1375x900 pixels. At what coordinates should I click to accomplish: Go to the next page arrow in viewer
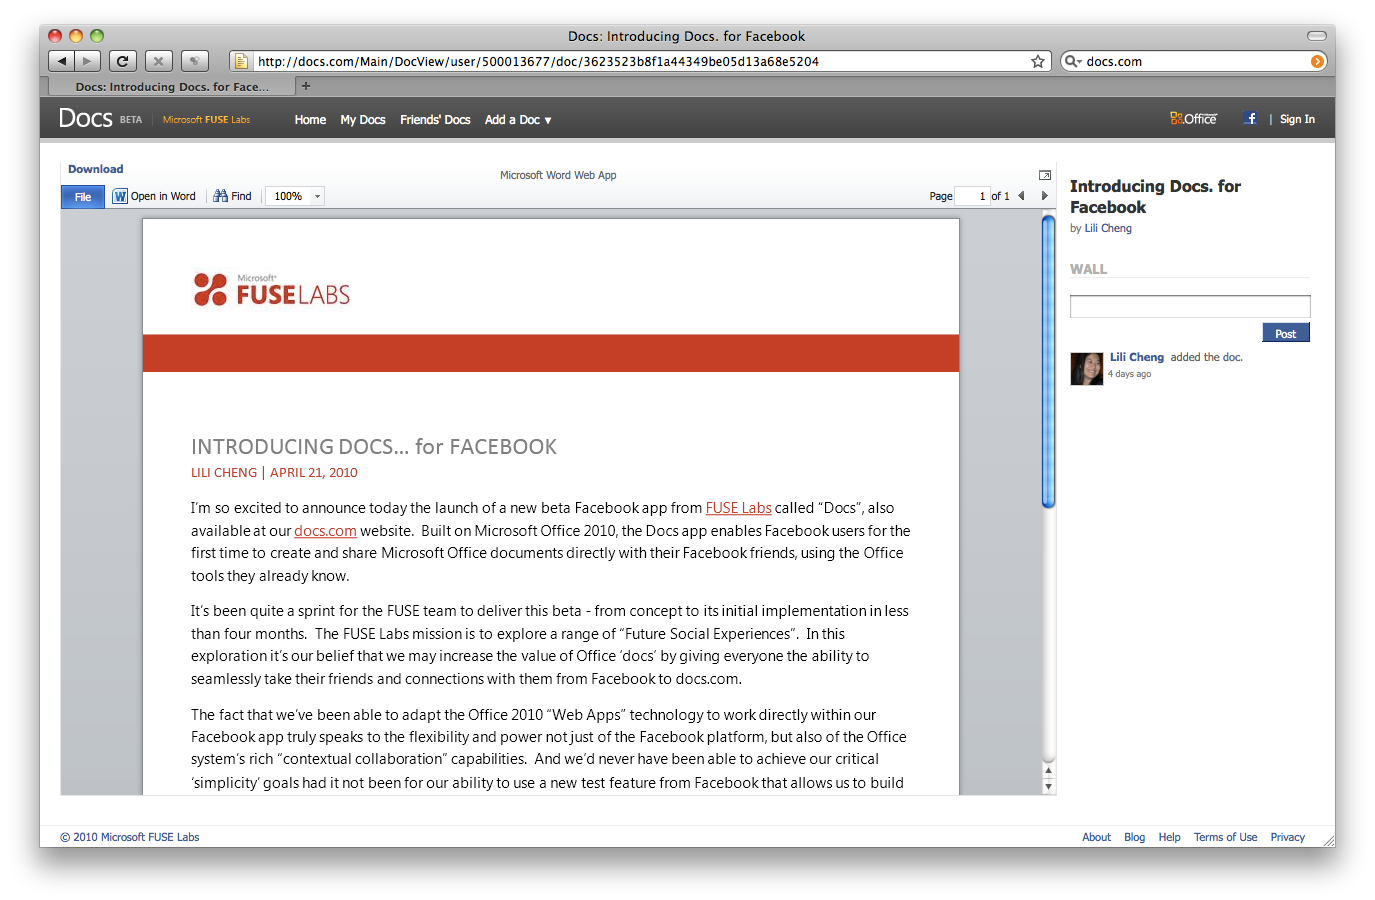pyautogui.click(x=1045, y=196)
